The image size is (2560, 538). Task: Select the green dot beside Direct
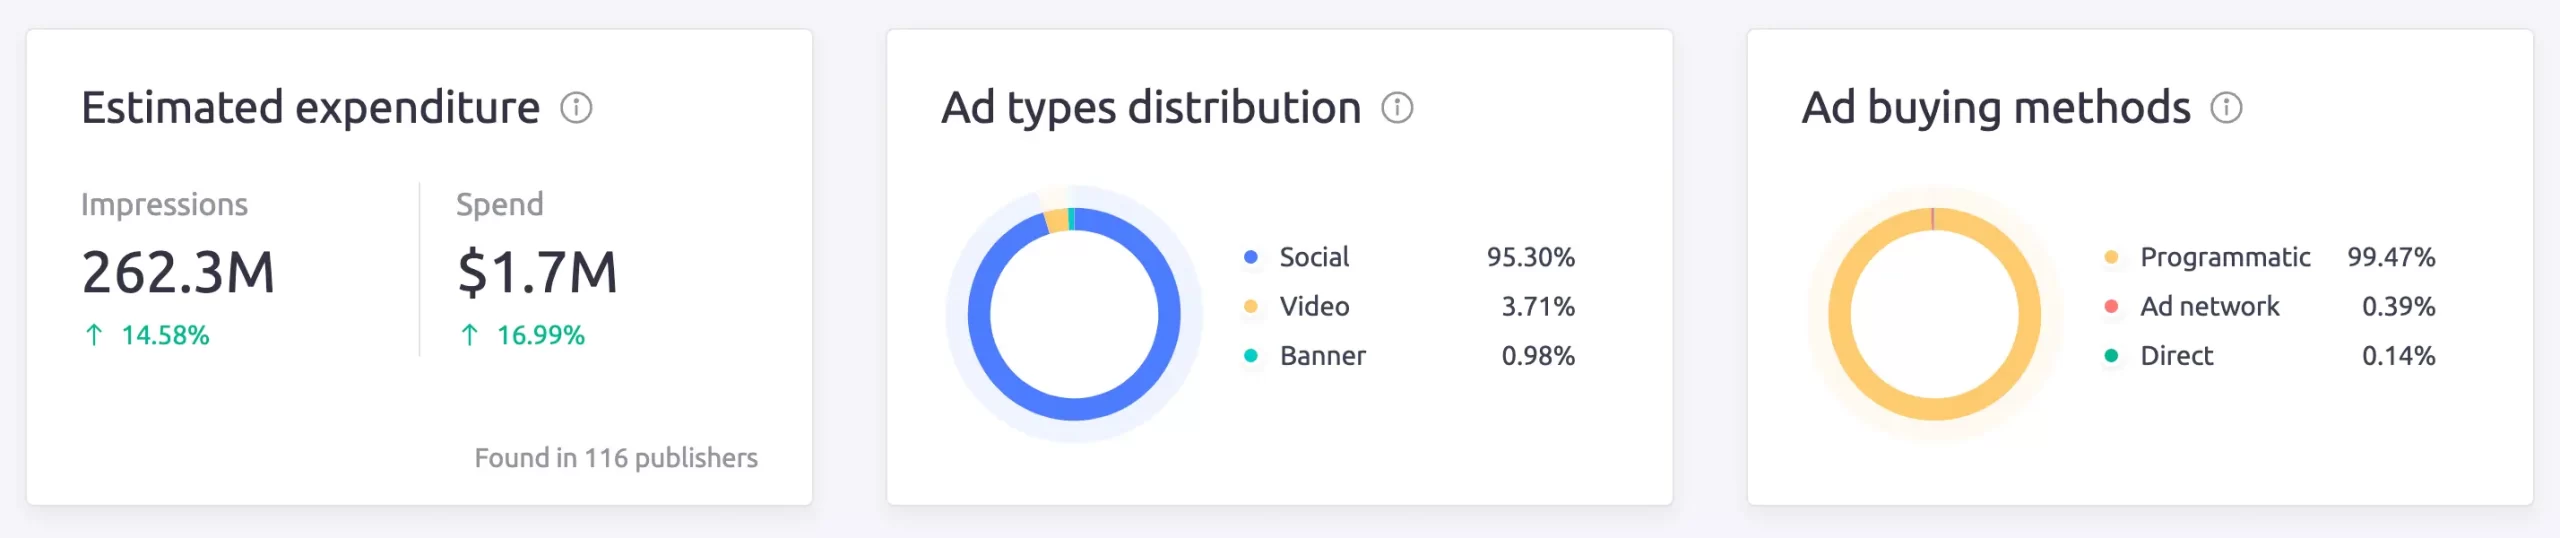pos(2111,355)
